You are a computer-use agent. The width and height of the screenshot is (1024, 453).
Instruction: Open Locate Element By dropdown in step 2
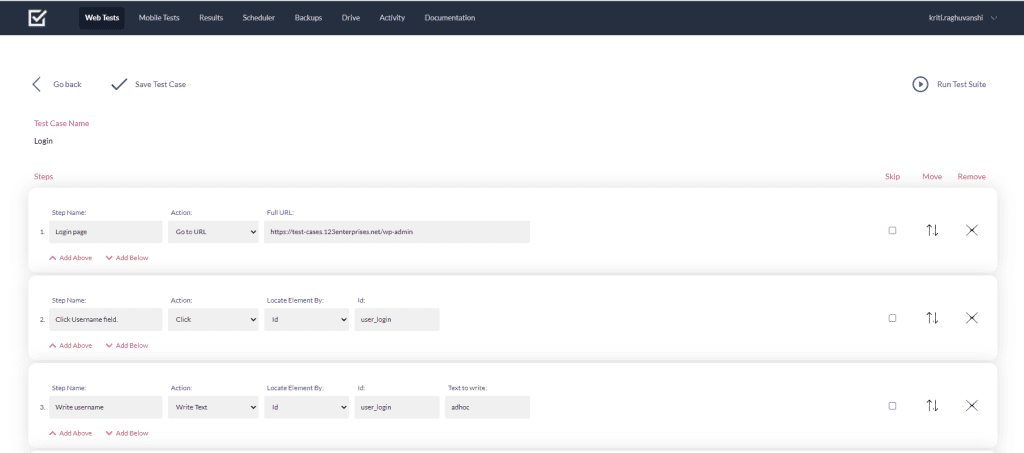[x=306, y=319]
